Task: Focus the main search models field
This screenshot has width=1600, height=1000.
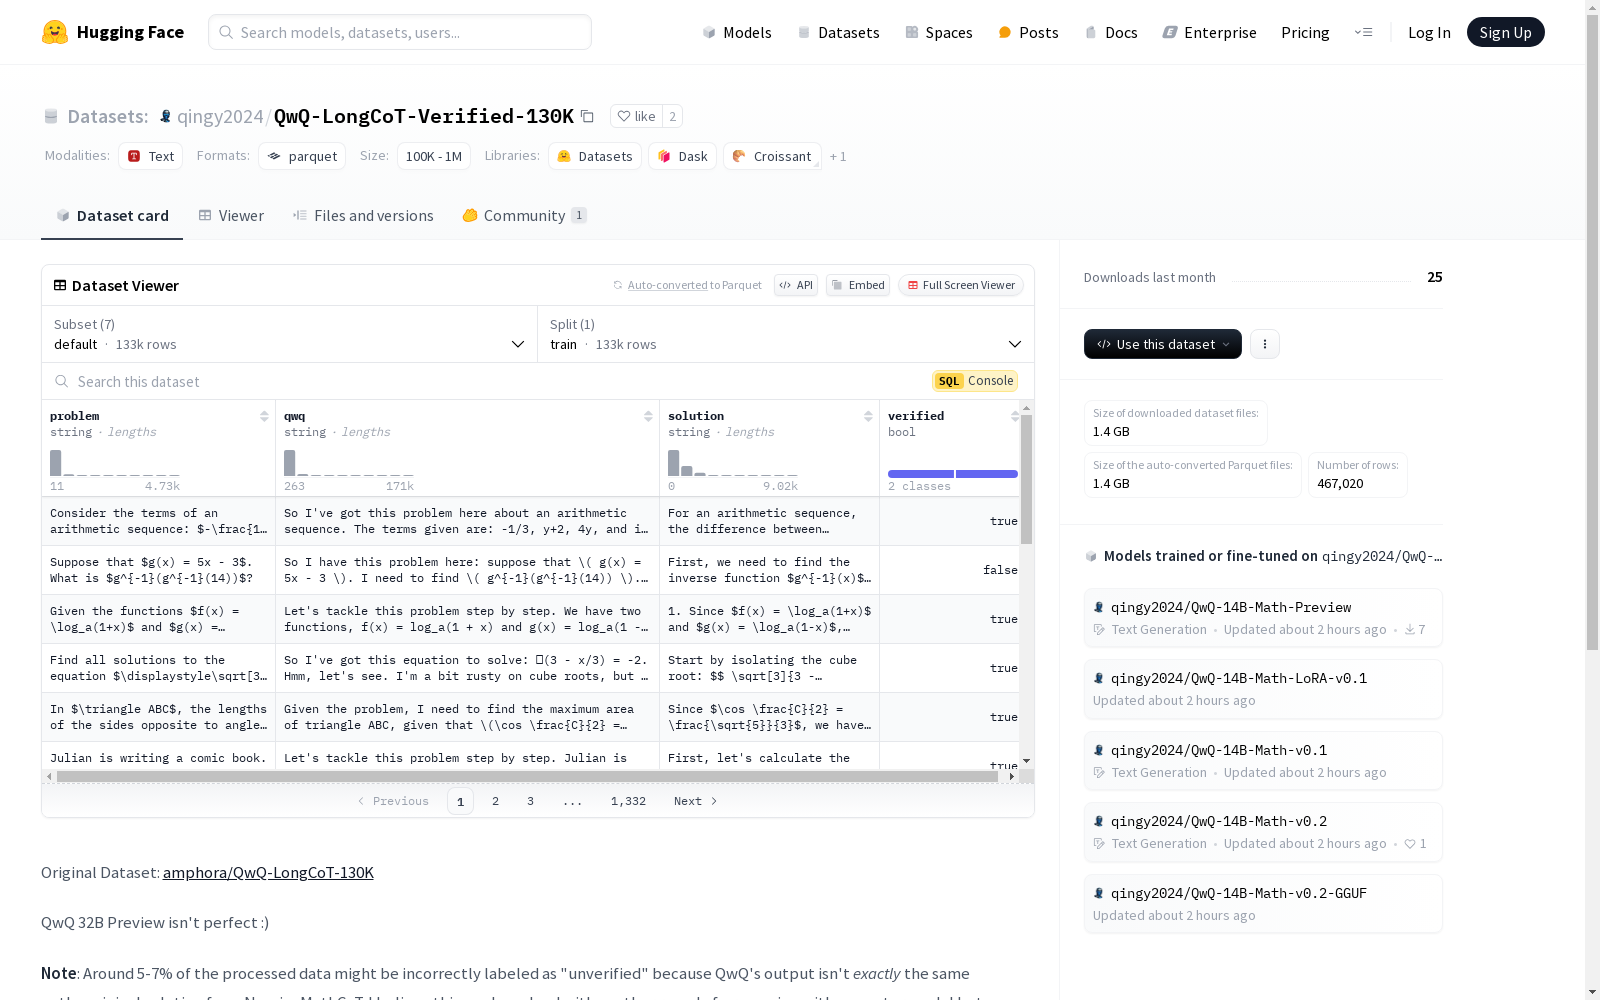Action: tap(400, 32)
